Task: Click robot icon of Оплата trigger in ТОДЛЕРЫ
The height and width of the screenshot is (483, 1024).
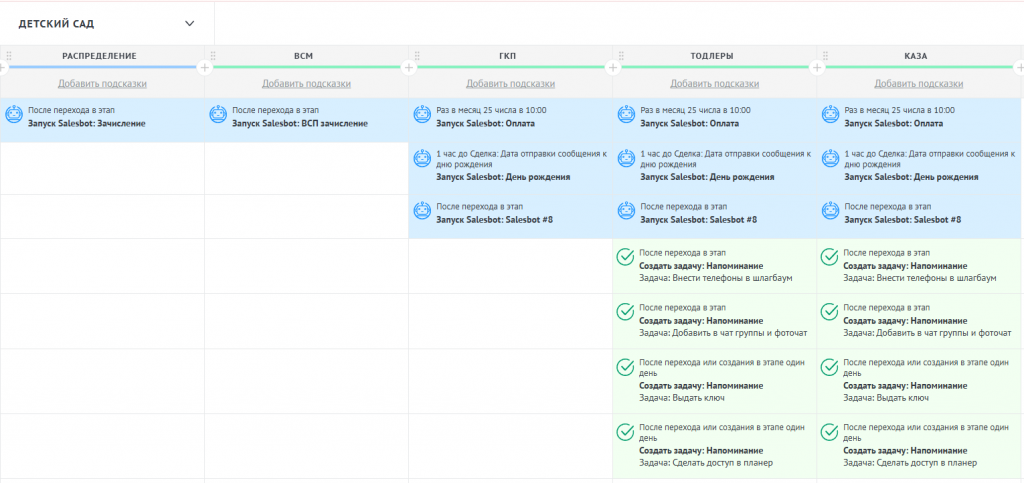Action: (626, 114)
